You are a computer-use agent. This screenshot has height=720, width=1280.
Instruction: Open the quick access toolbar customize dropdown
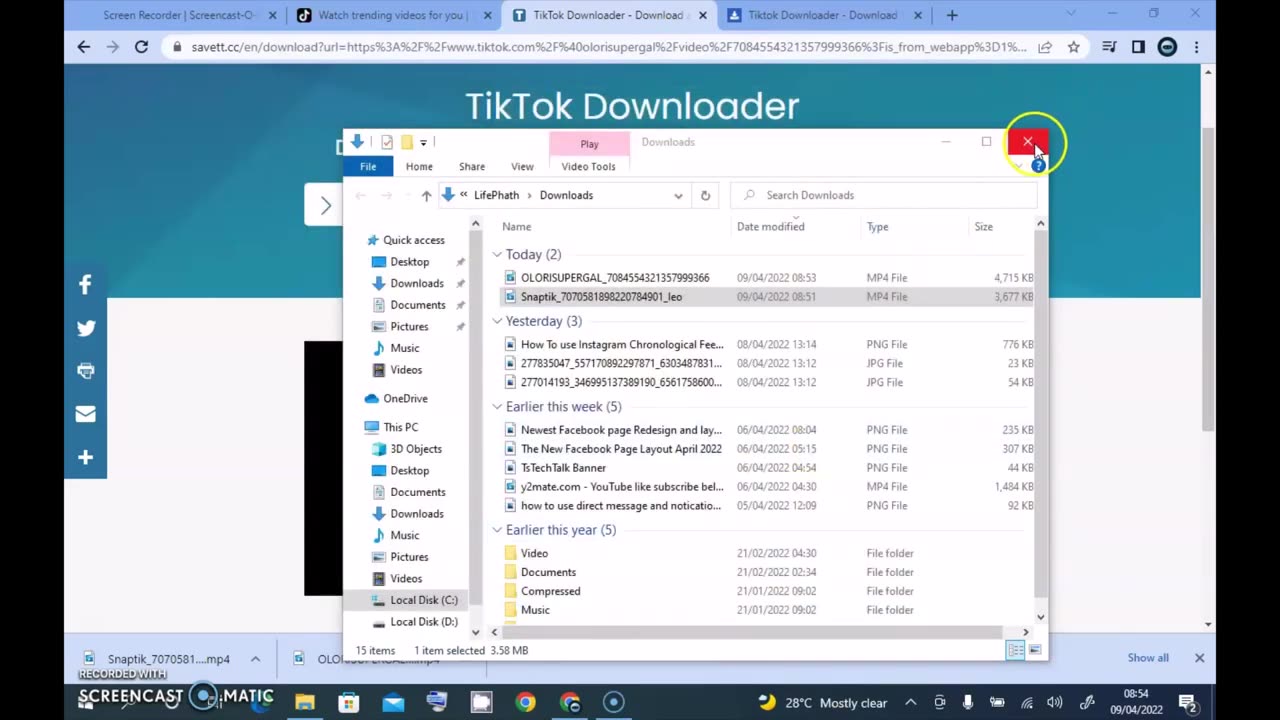423,142
